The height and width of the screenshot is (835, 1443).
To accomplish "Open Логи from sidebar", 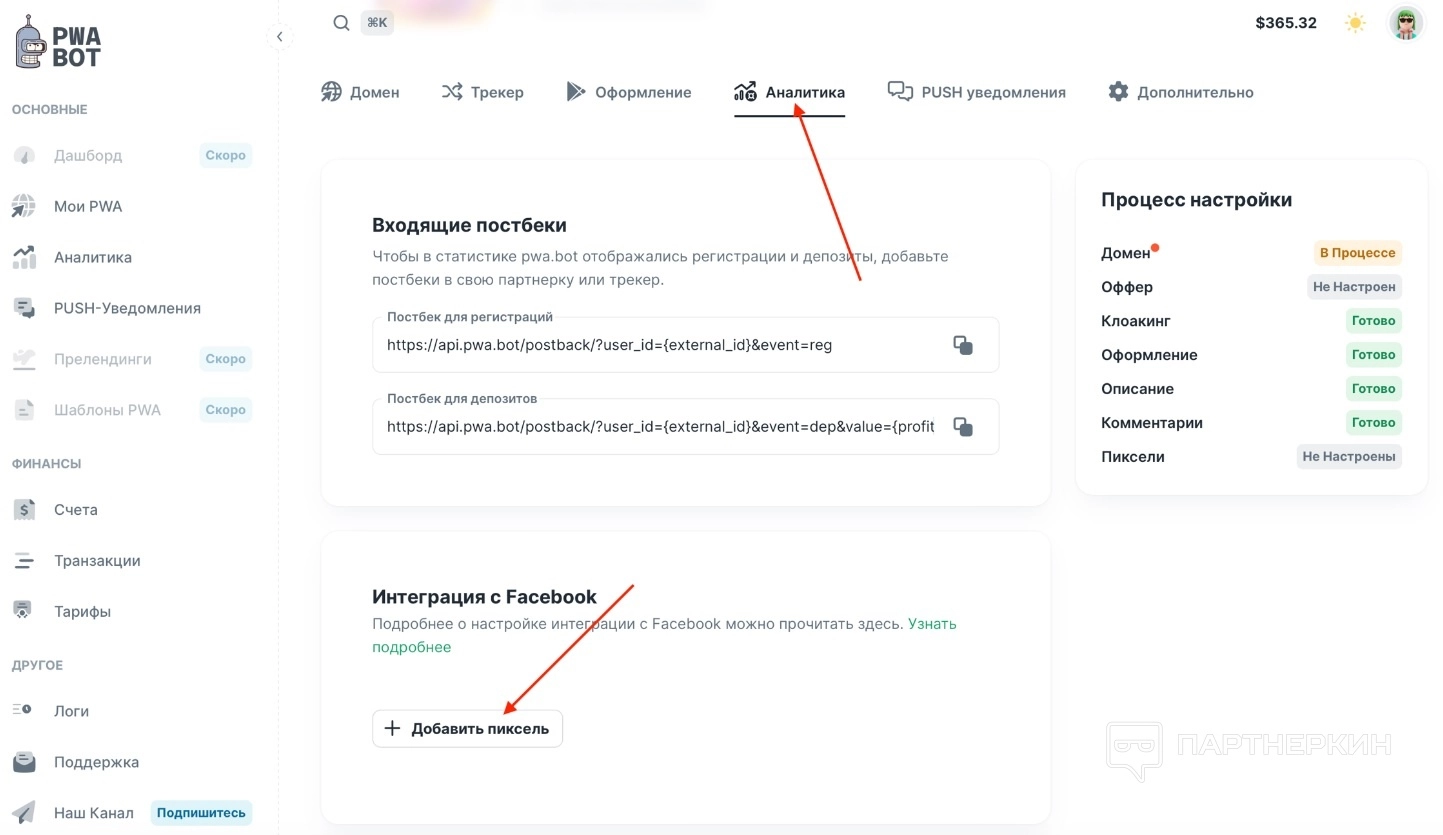I will (x=71, y=712).
